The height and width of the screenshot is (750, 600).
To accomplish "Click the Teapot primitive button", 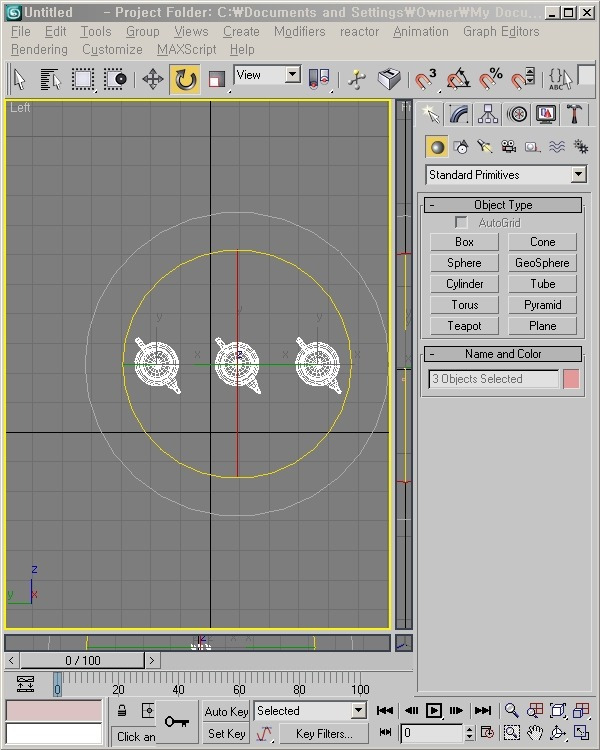I will coord(464,326).
